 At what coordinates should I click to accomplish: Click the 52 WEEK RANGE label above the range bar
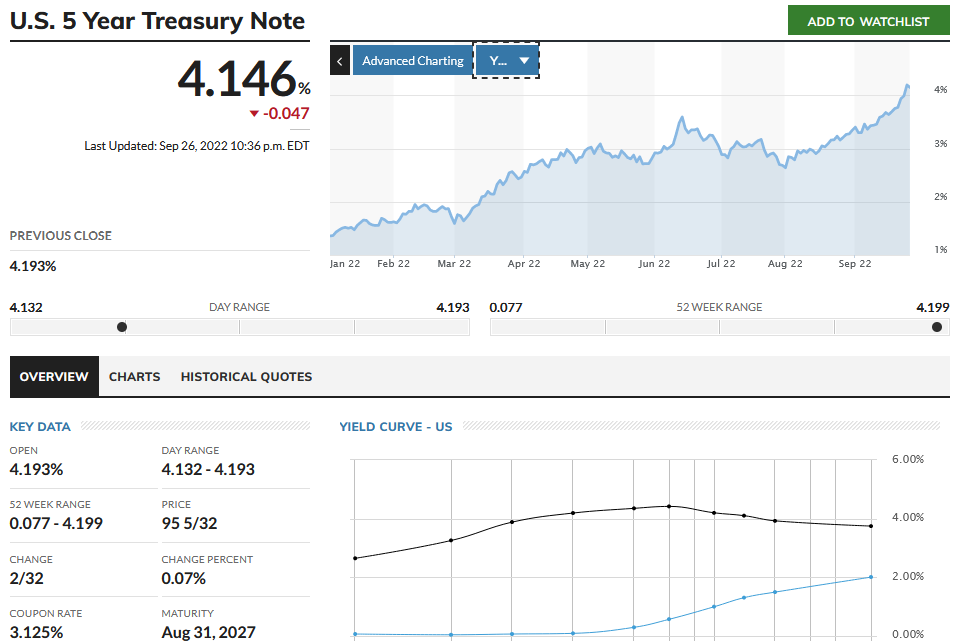tap(719, 308)
